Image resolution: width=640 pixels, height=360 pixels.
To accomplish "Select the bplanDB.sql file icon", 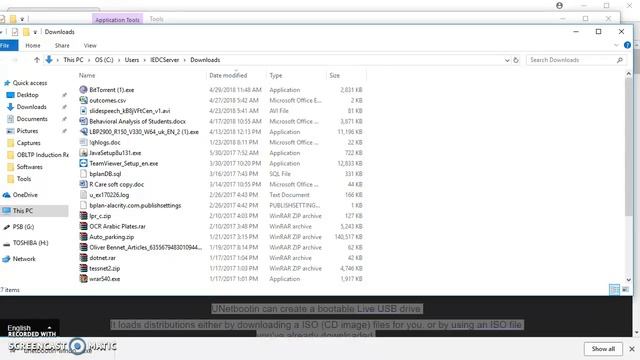I will click(x=83, y=173).
